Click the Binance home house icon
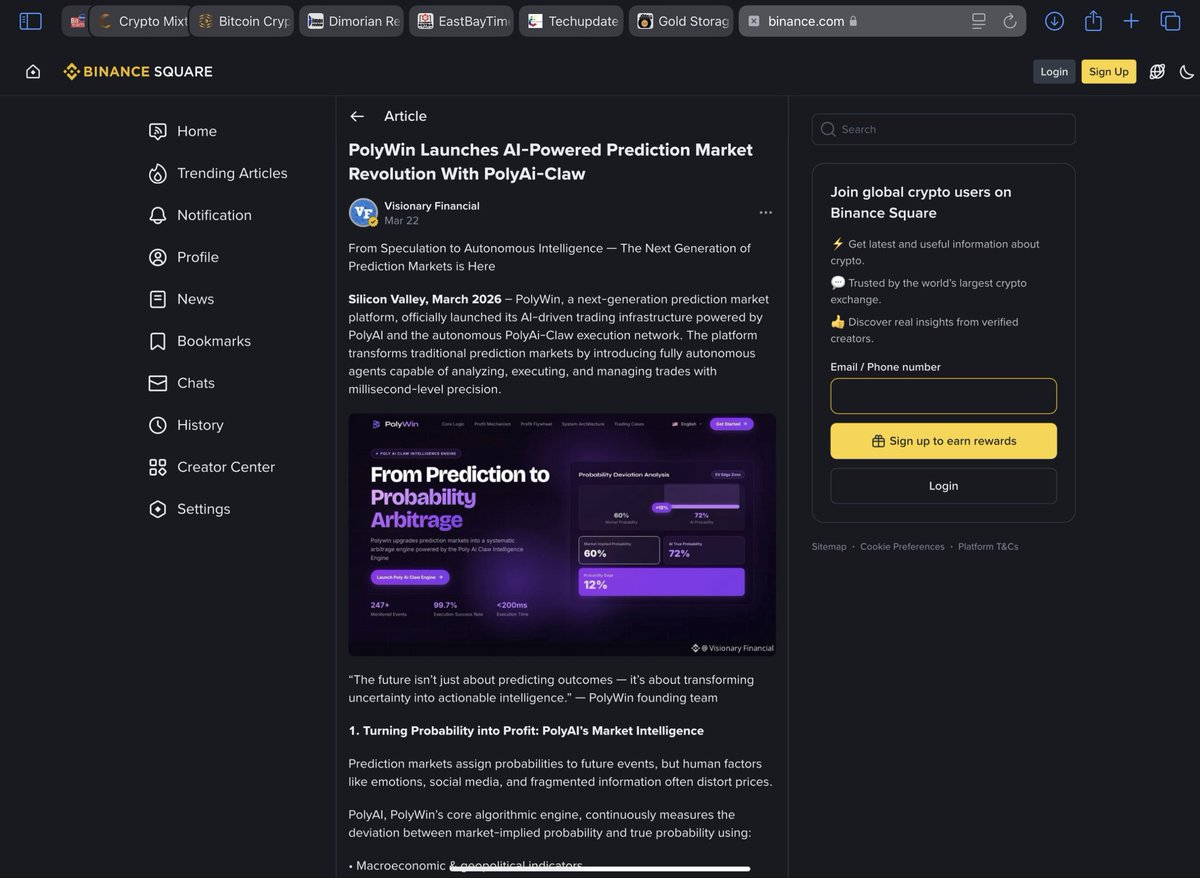 (x=33, y=72)
